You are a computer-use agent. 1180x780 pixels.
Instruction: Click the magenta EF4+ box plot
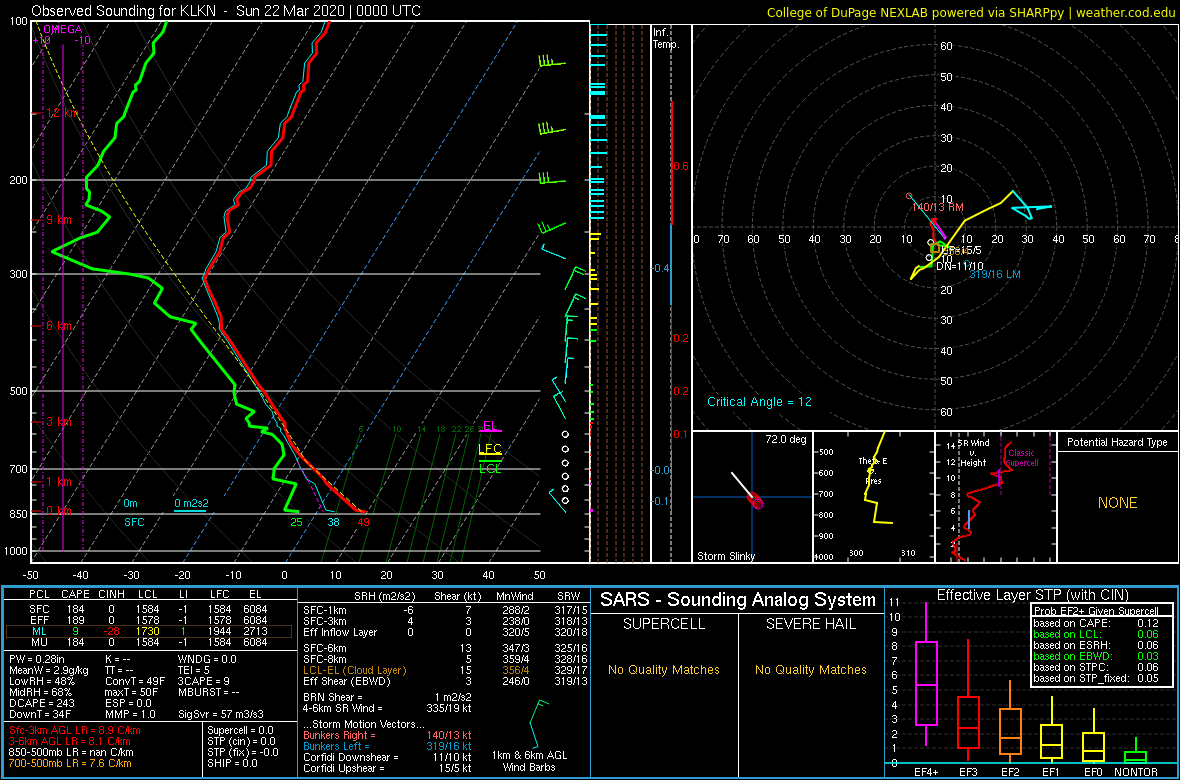(925, 684)
